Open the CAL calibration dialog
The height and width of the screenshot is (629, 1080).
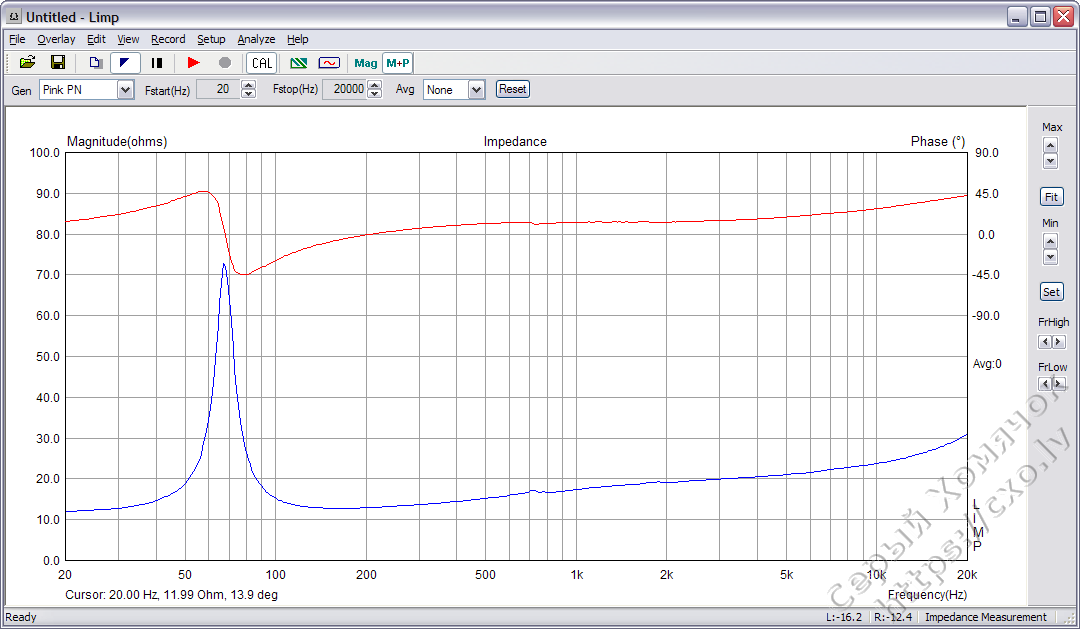(x=260, y=62)
